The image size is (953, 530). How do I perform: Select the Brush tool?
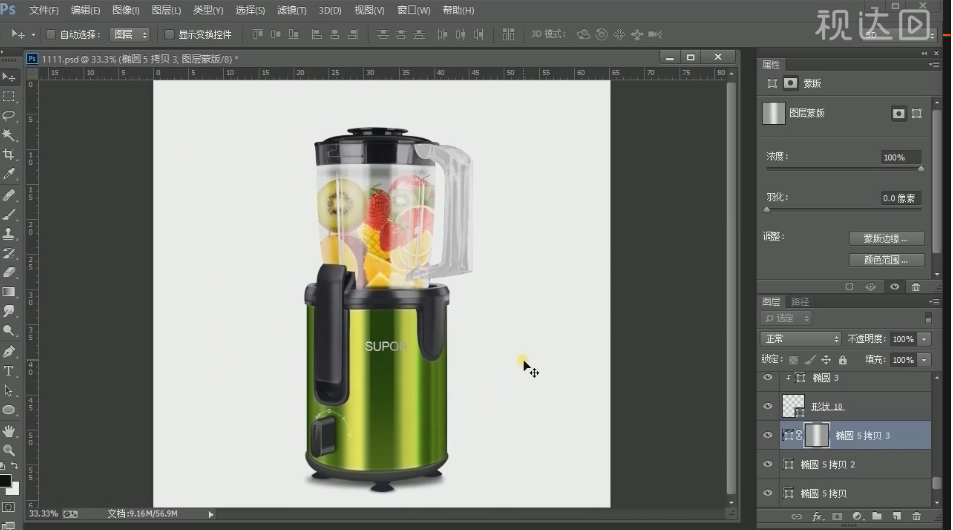pos(9,215)
